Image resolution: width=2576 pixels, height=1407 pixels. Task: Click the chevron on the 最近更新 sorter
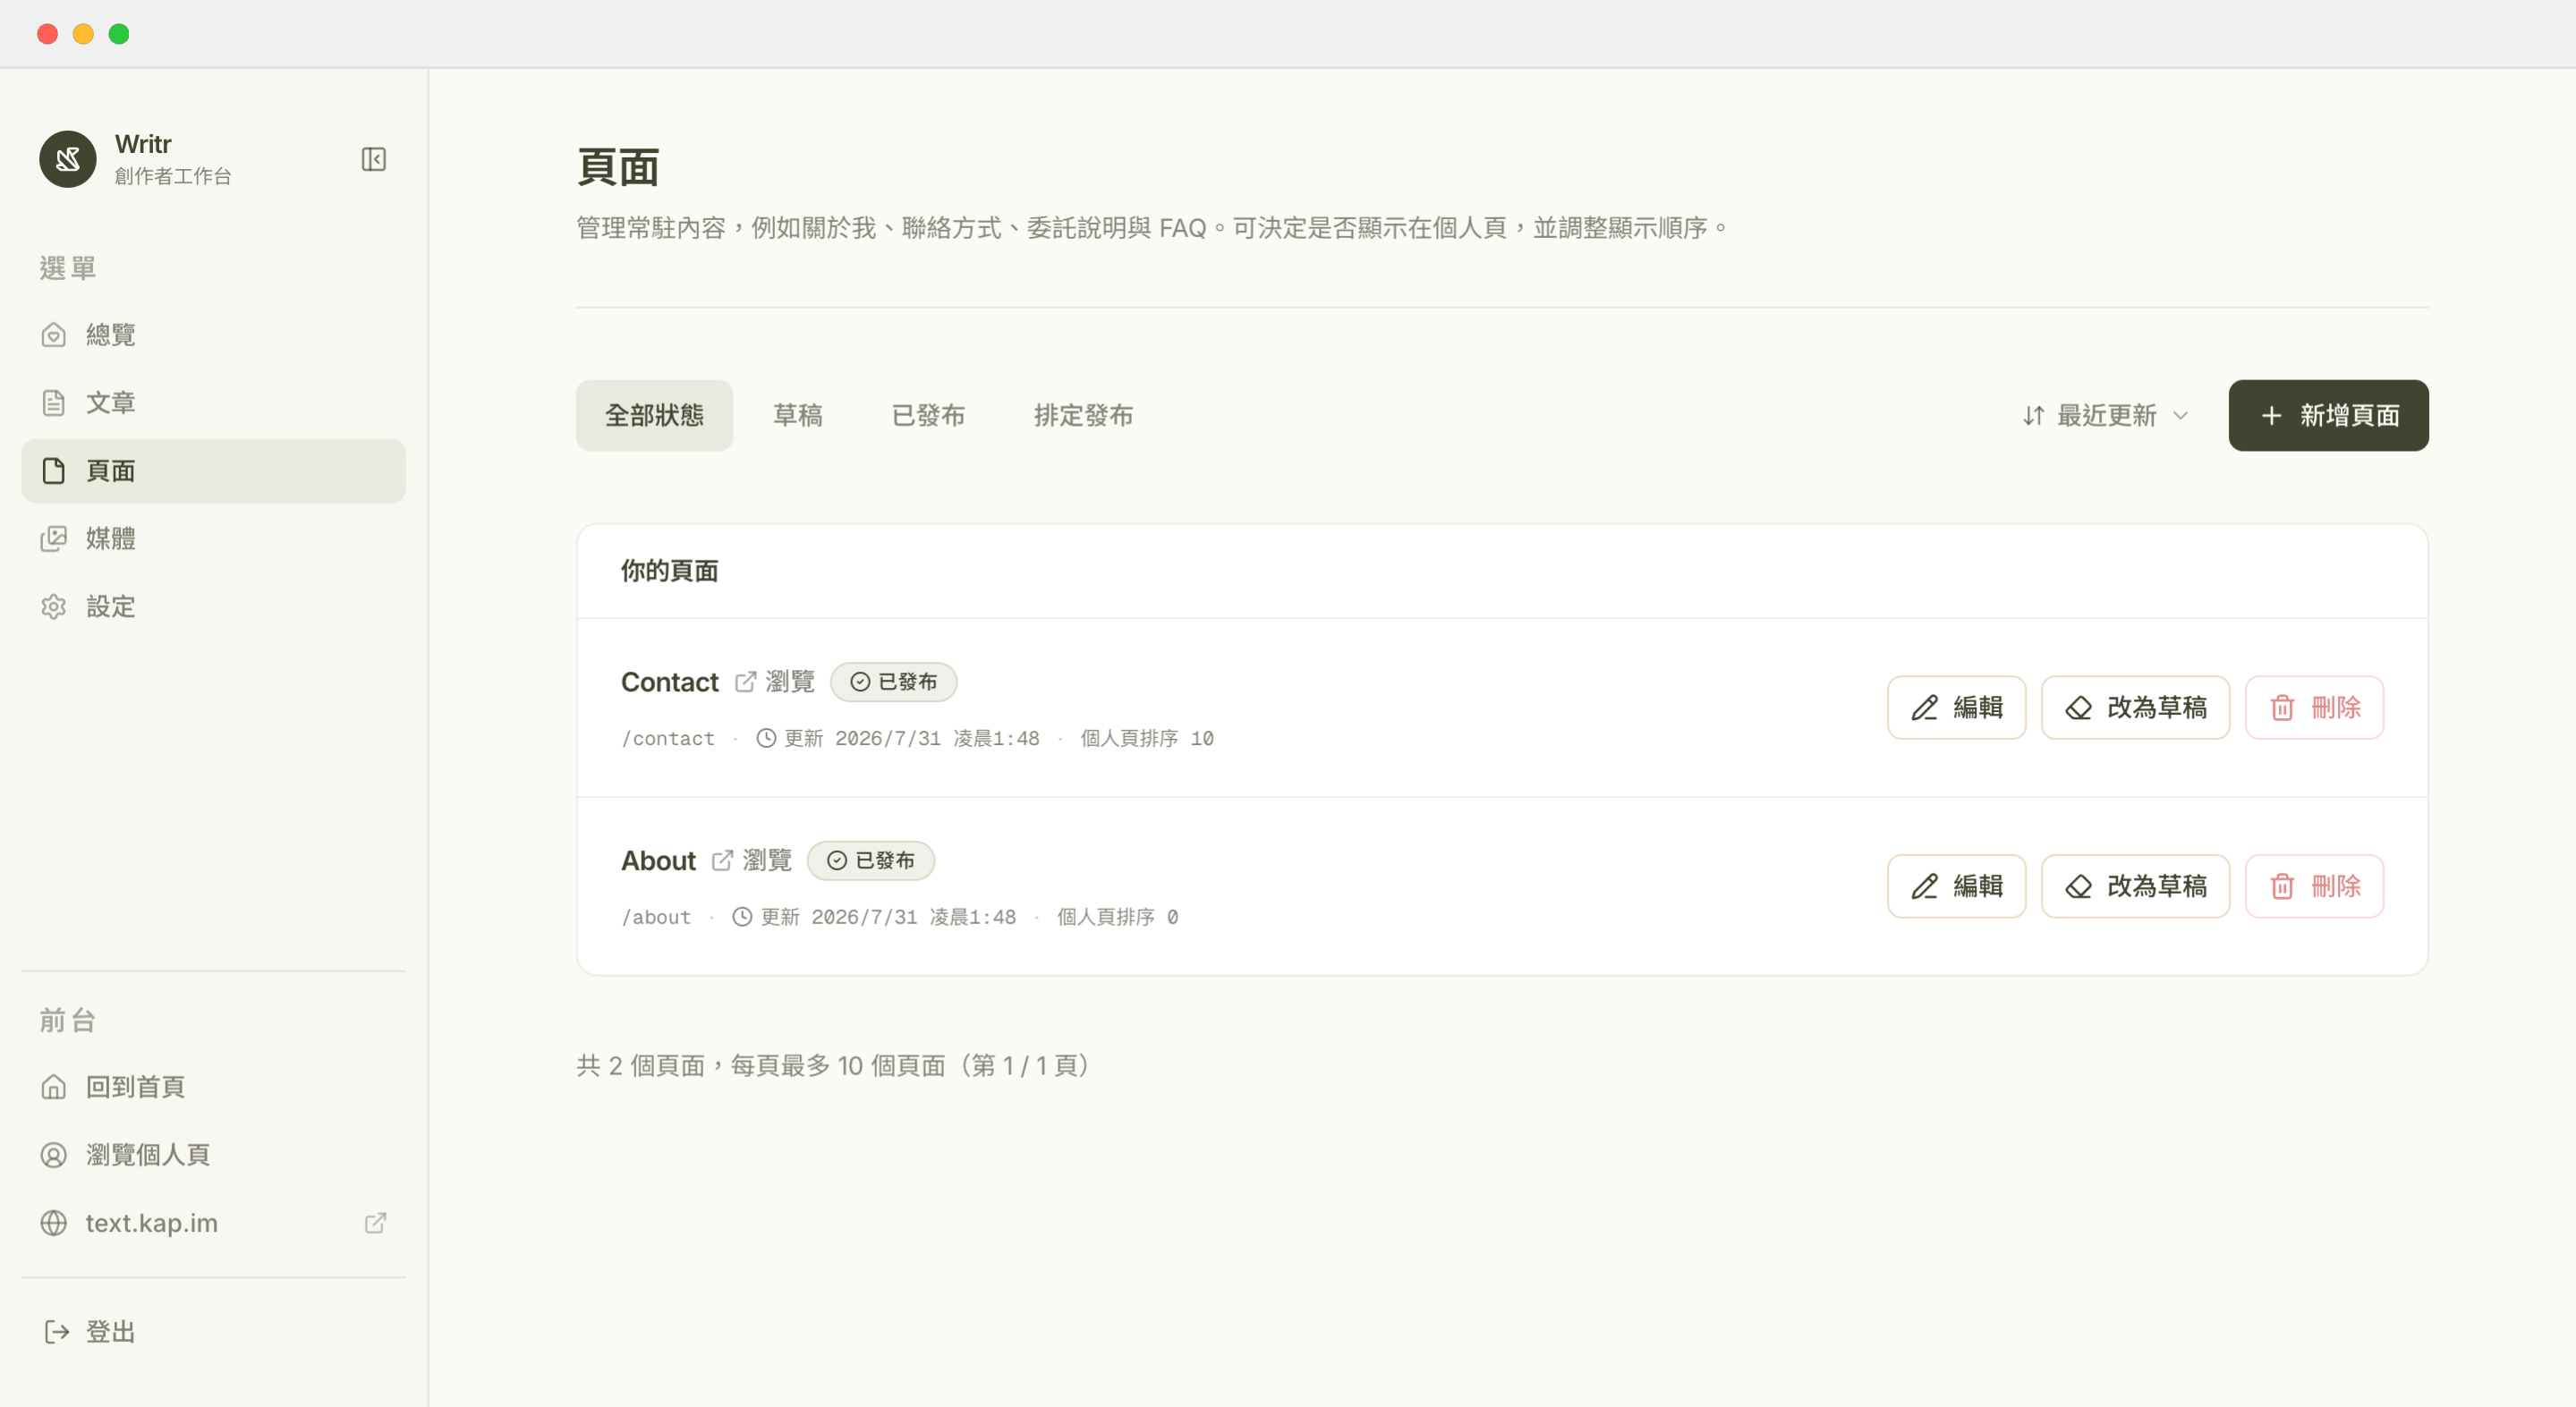pos(2180,415)
